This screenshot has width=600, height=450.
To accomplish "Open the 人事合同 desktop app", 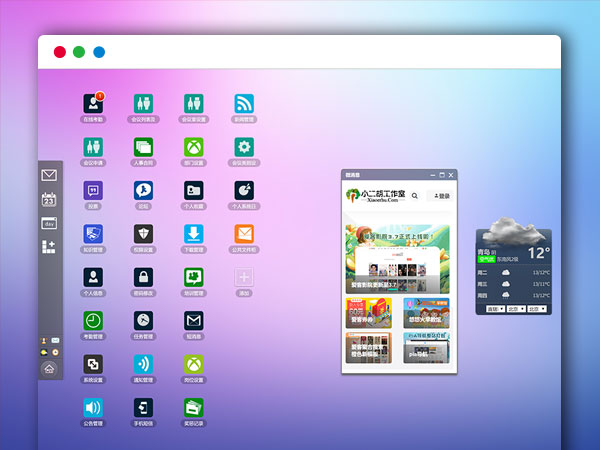I will click(144, 147).
